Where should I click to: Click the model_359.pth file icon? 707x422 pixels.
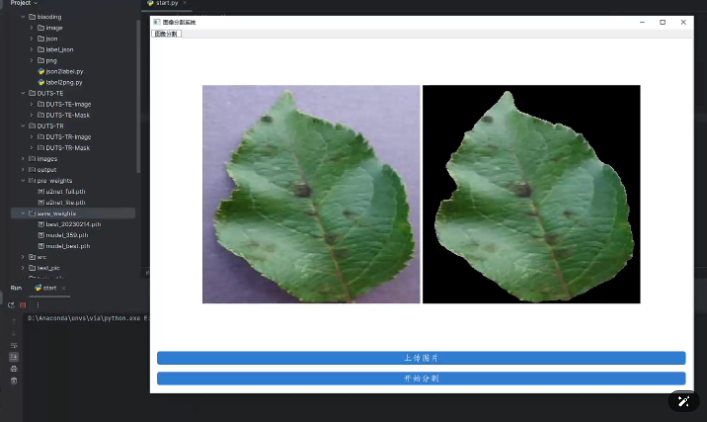coord(41,235)
